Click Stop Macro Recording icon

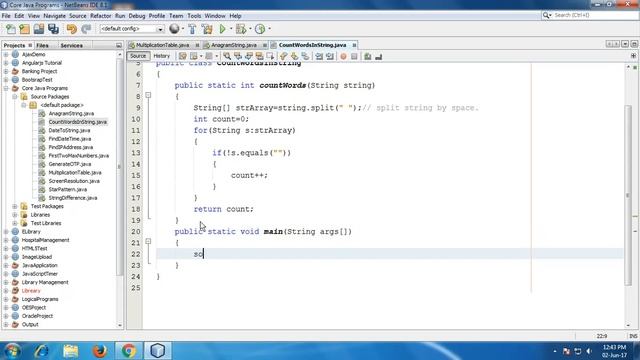pyautogui.click(x=354, y=56)
